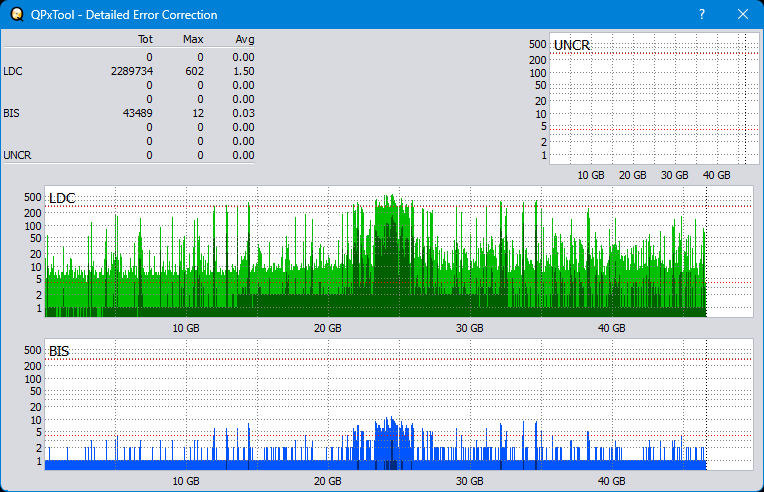The width and height of the screenshot is (764, 492).
Task: Click '10 GB' axis label under BIS chart
Action: point(186,481)
